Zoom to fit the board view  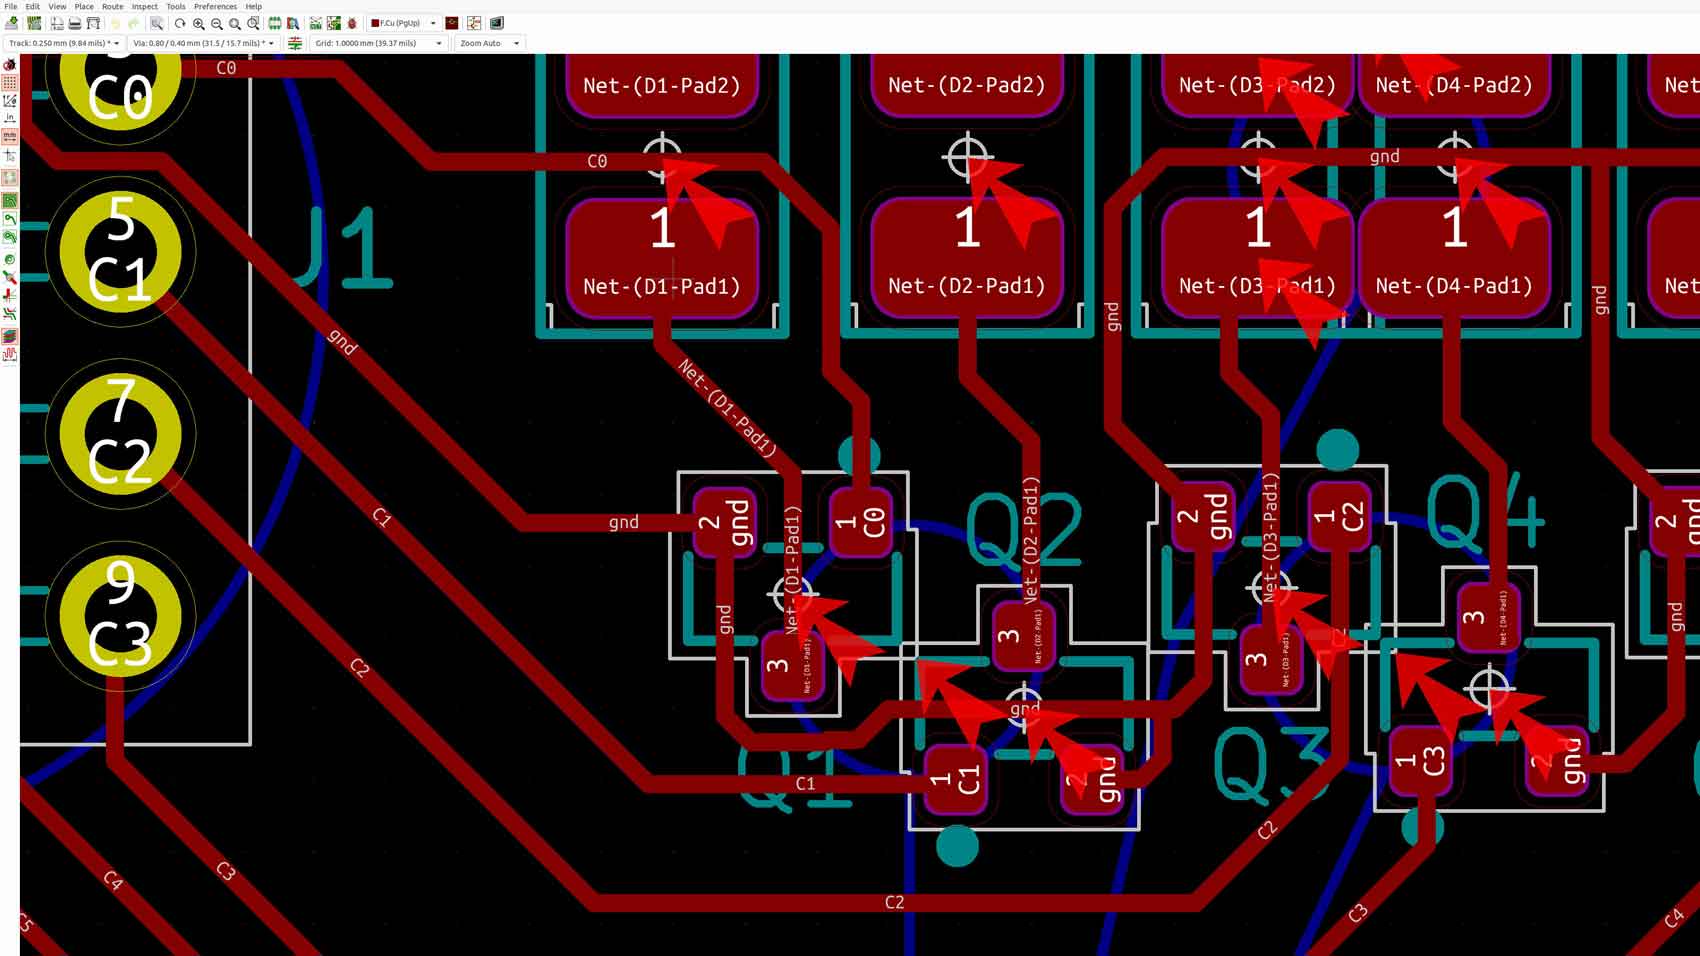click(x=235, y=22)
